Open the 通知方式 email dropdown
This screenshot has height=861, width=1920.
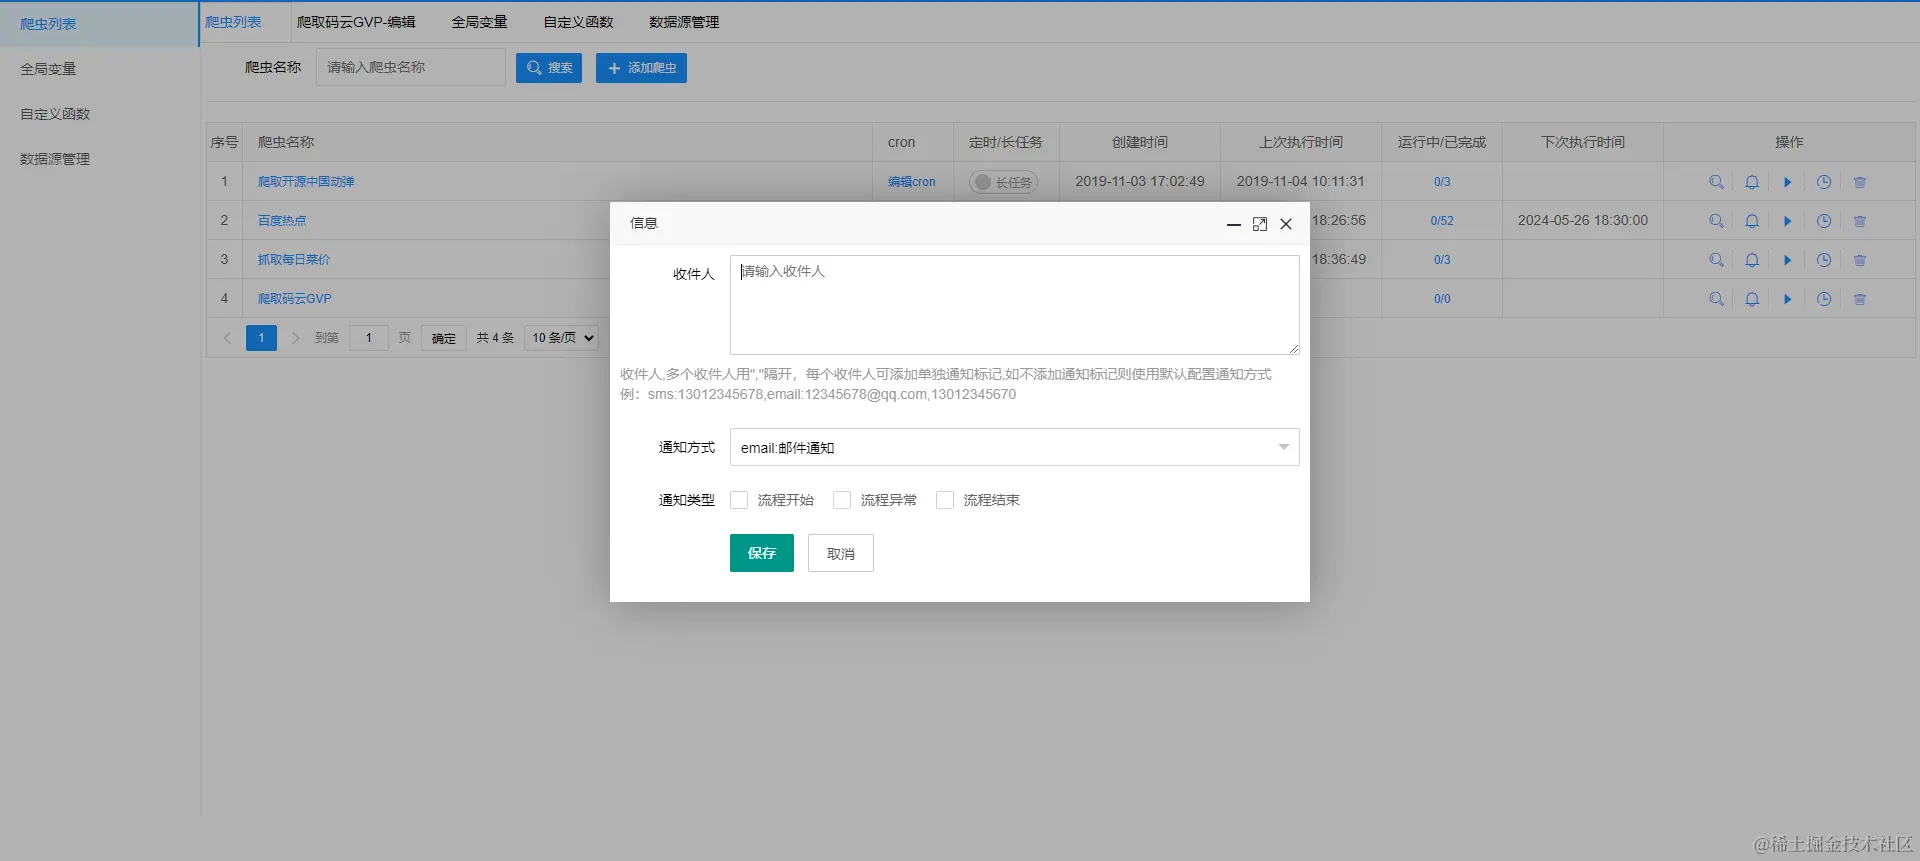[1014, 447]
